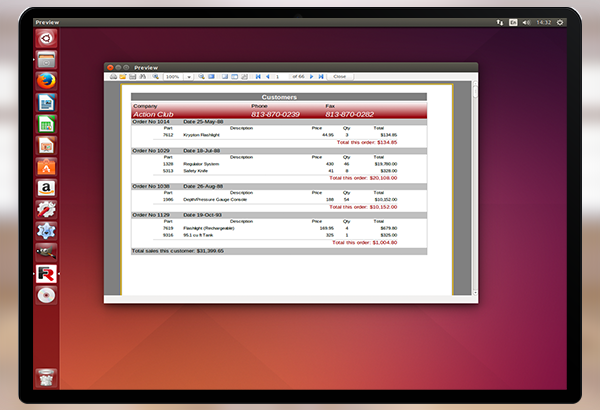The image size is (600, 410).
Task: Click the clock showing 14:32
Action: click(x=544, y=21)
